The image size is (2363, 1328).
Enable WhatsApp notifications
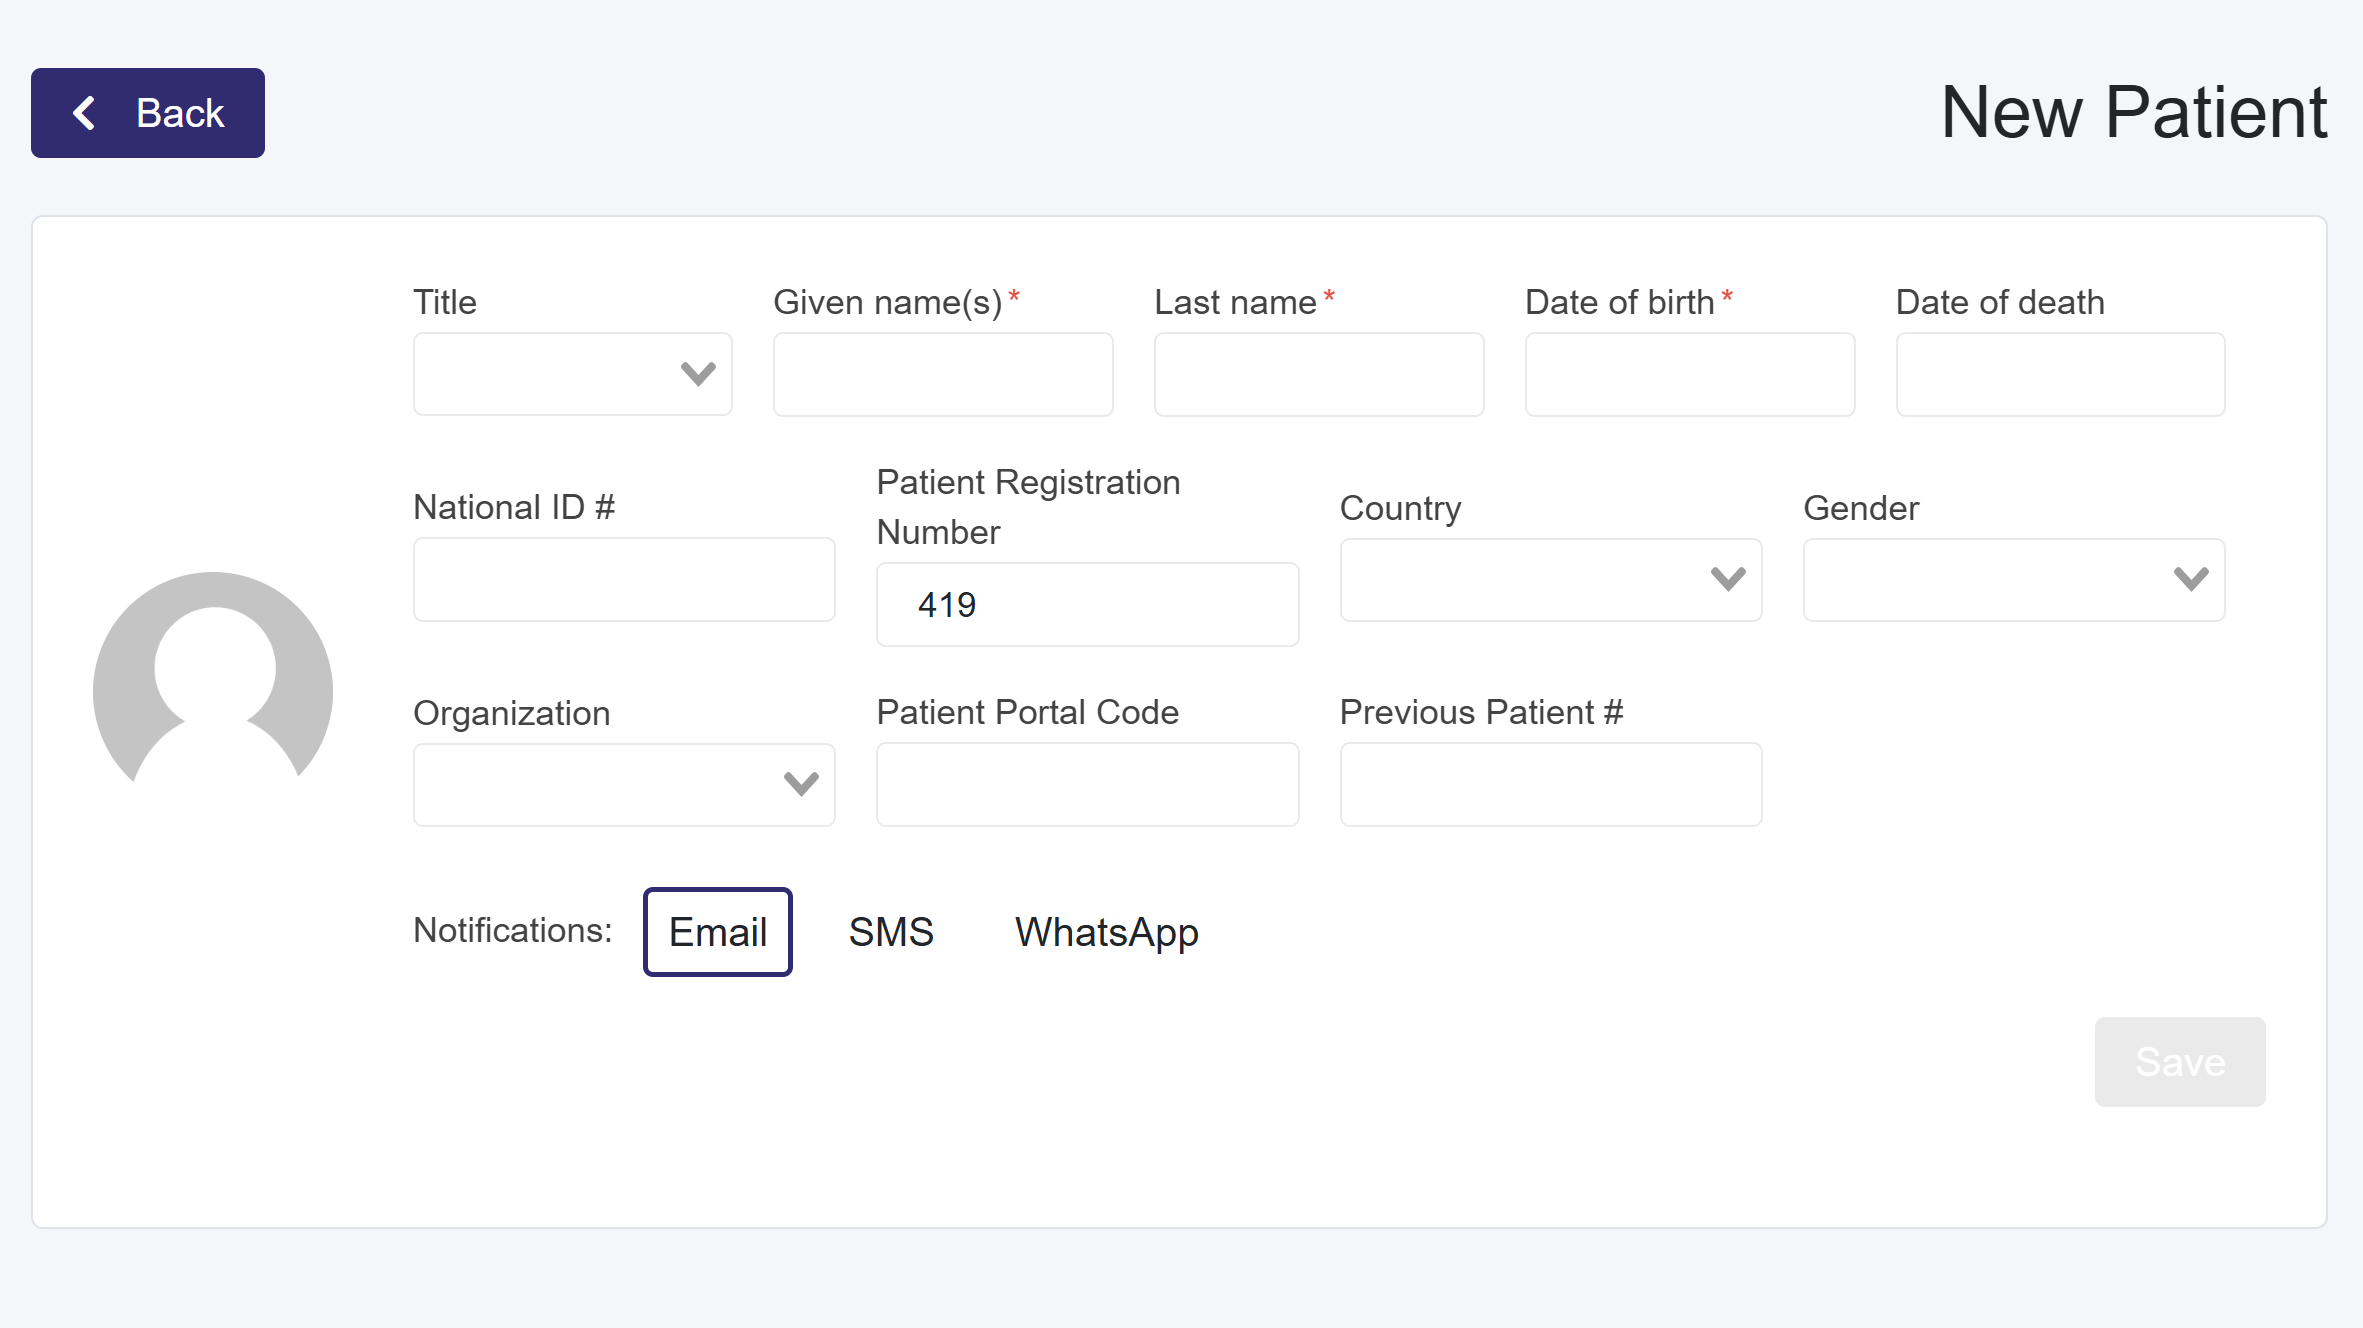point(1106,932)
